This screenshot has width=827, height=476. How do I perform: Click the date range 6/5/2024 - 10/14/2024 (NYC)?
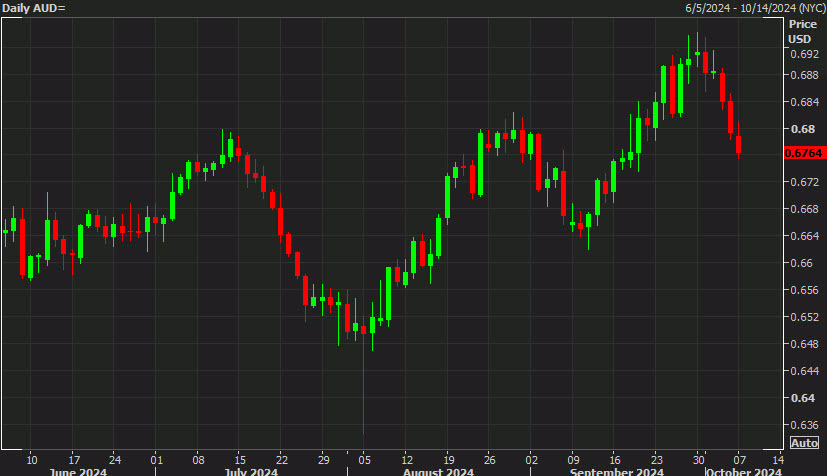click(755, 8)
